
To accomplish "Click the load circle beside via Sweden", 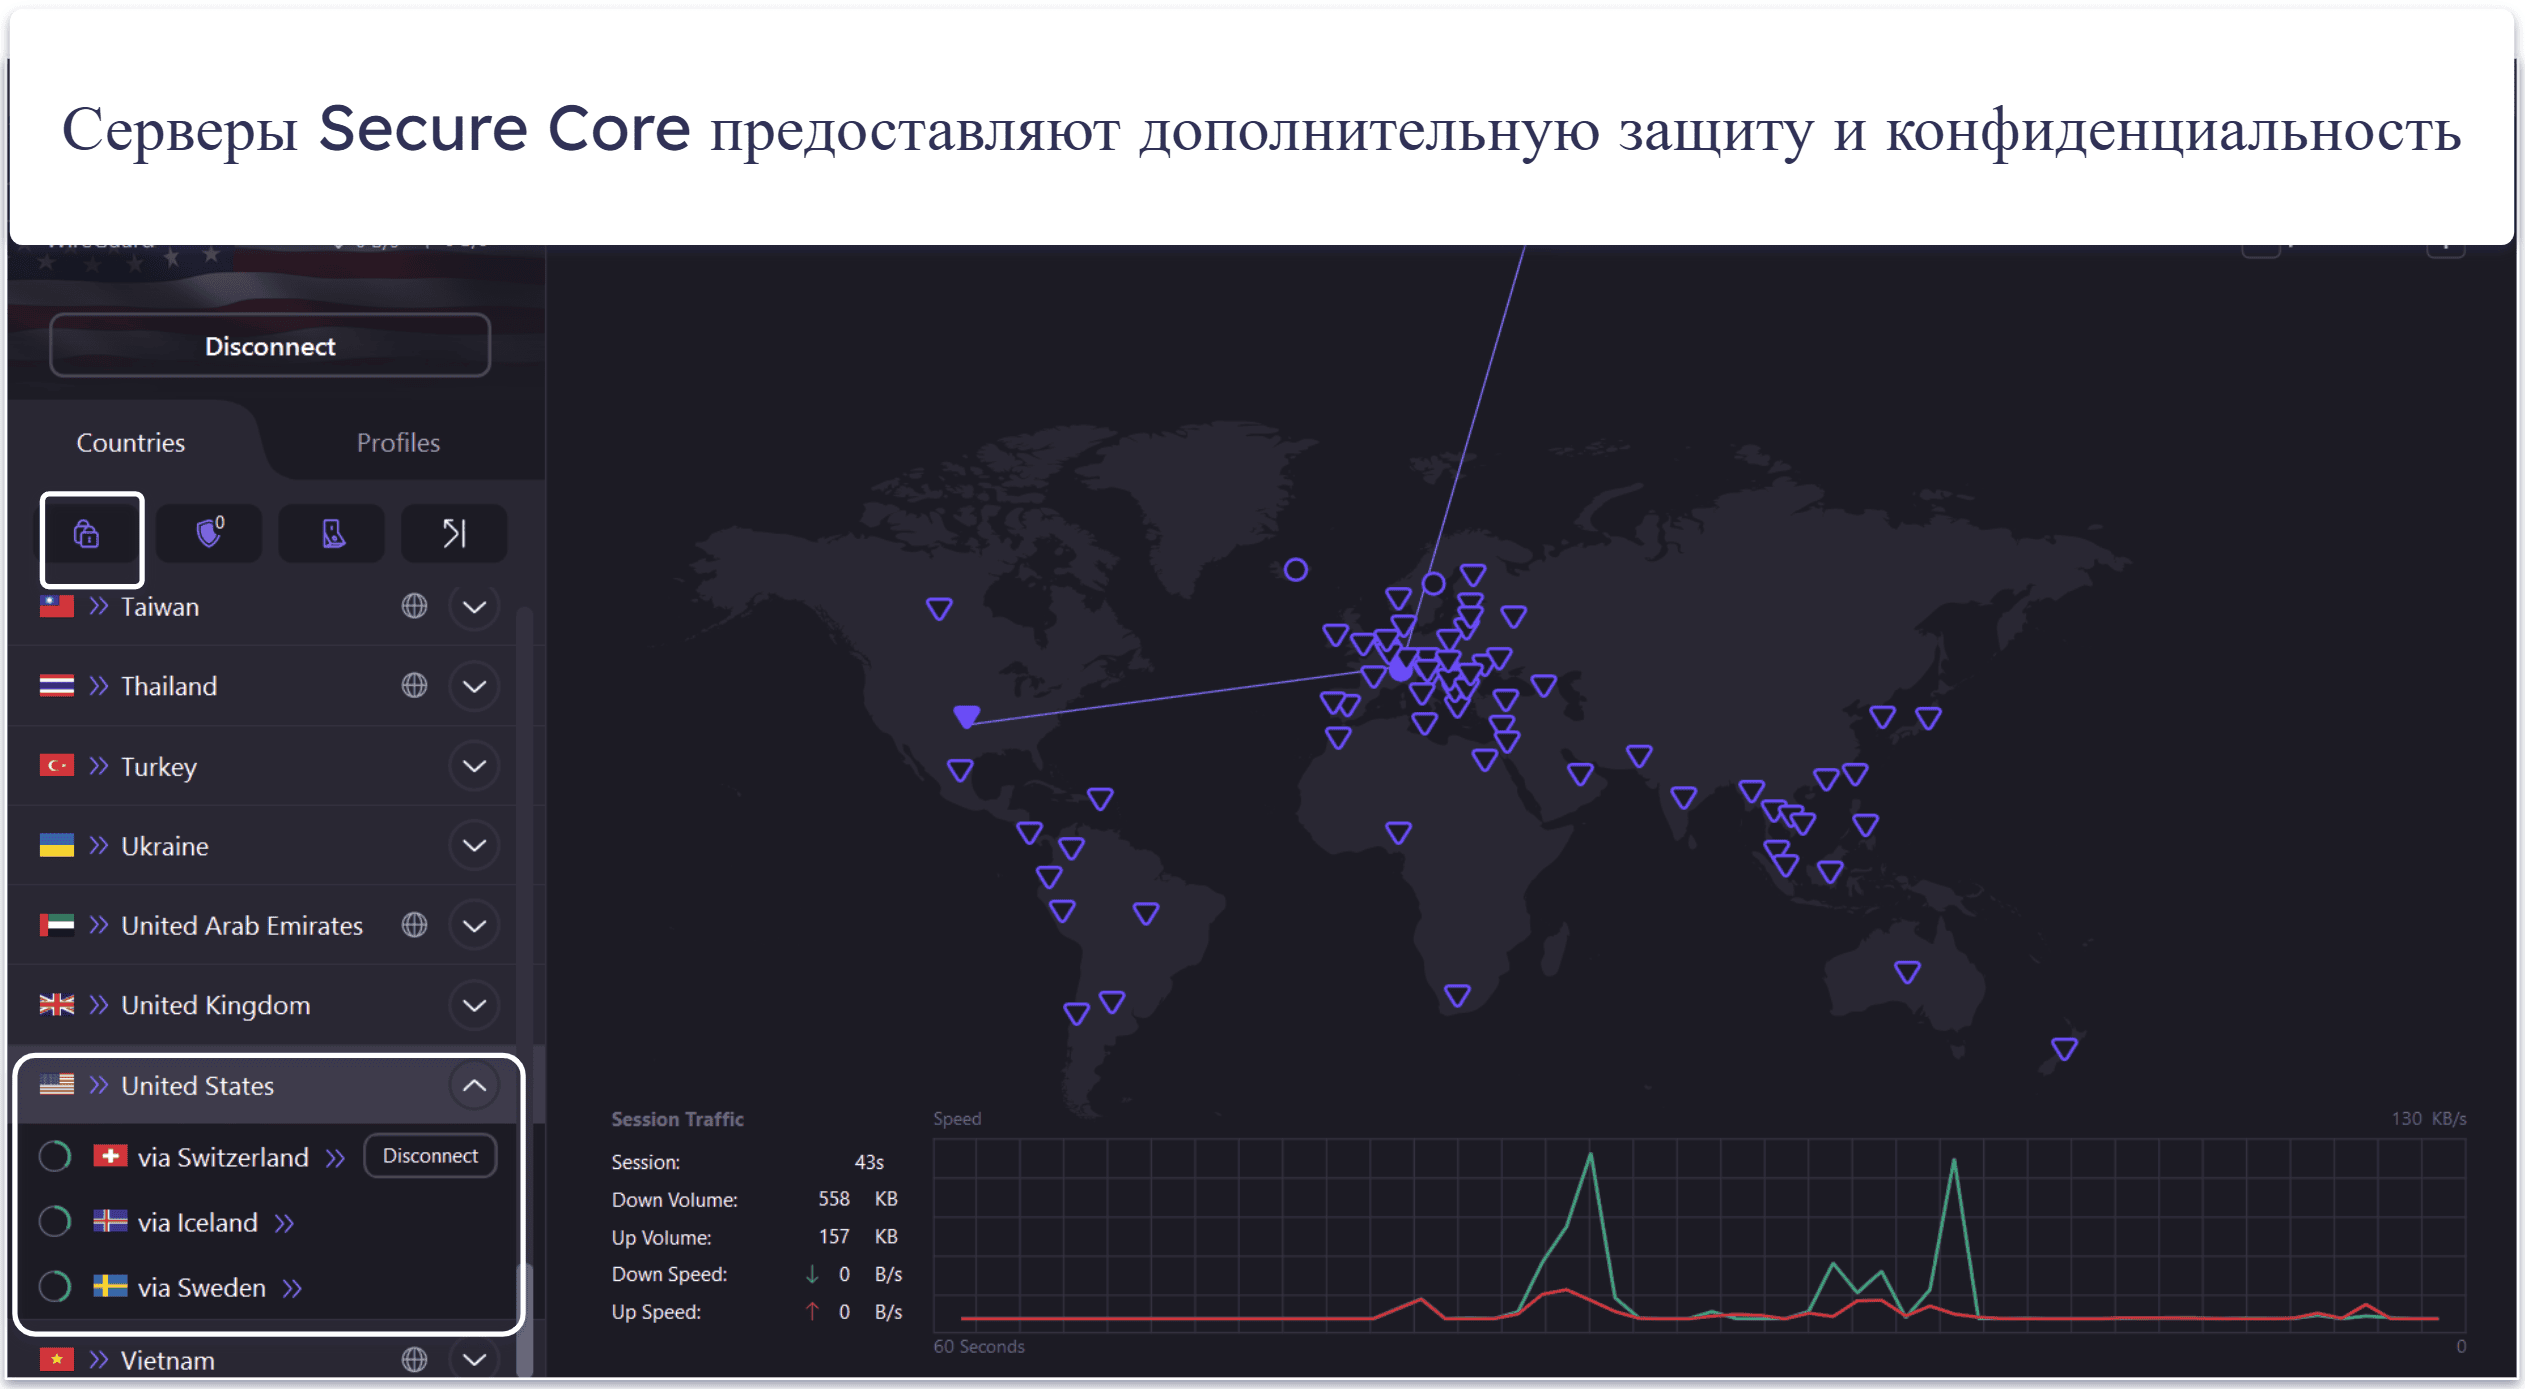I will coord(55,1286).
